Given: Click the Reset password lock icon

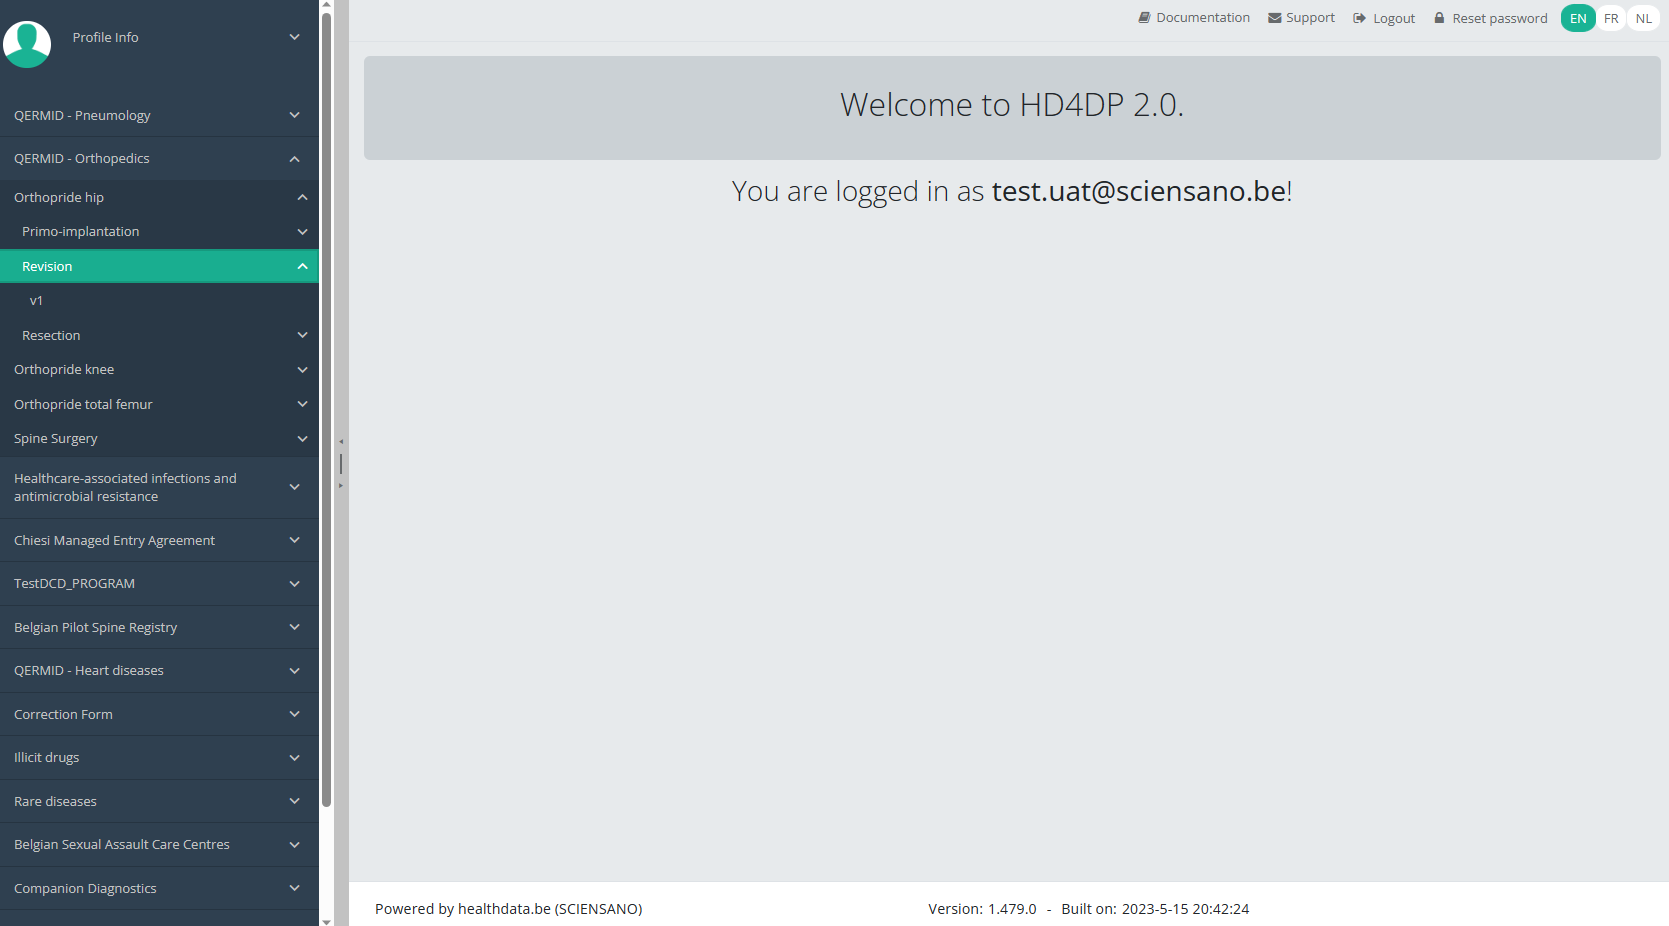Looking at the screenshot, I should 1439,18.
